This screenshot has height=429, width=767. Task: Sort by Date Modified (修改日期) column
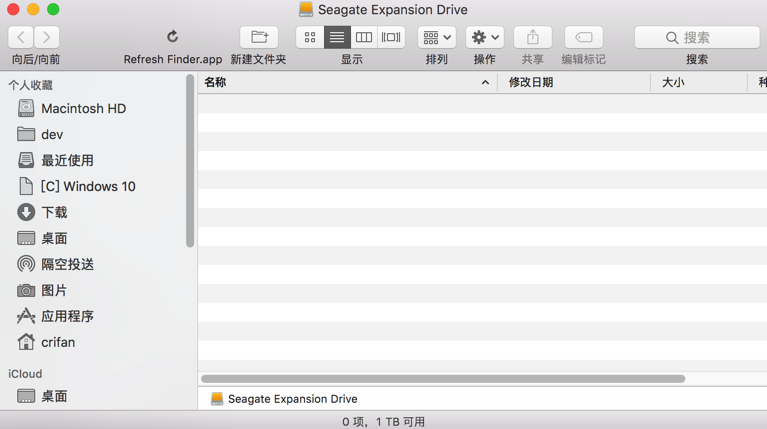531,82
